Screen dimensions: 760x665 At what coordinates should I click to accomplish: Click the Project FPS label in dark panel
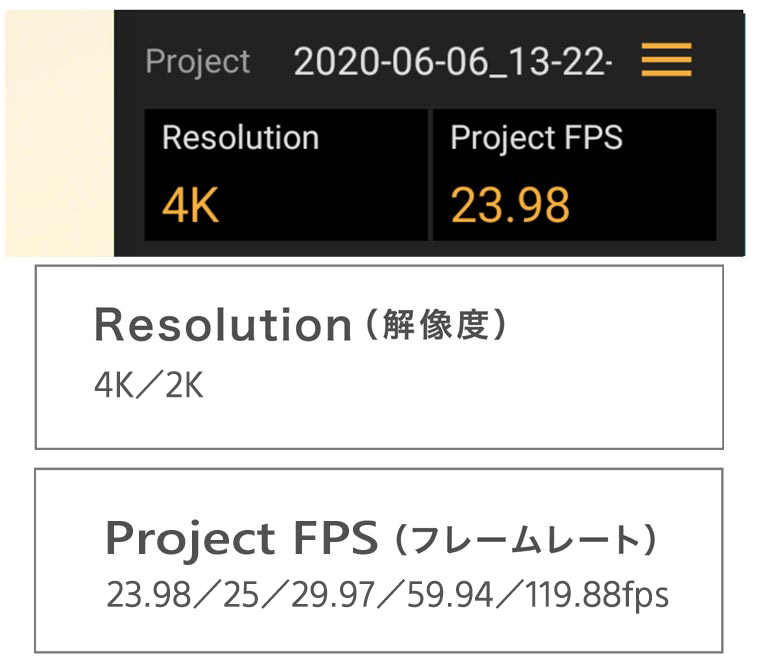(x=536, y=137)
